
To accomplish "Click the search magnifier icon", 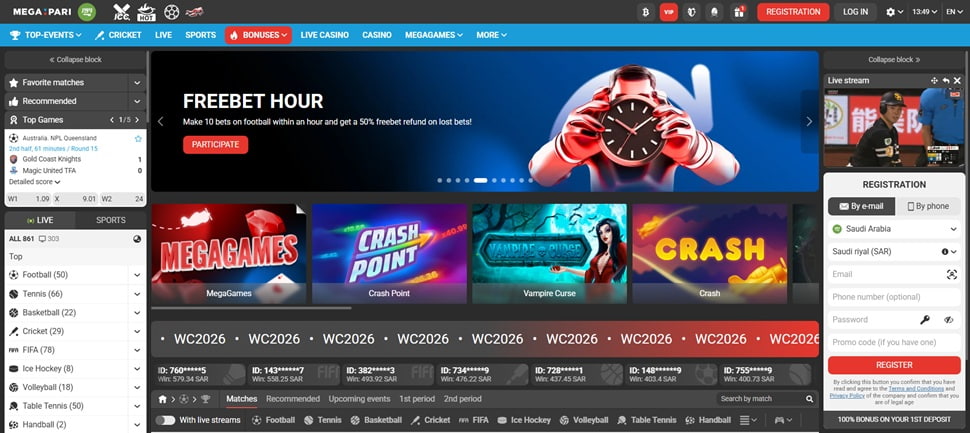I will pyautogui.click(x=809, y=399).
